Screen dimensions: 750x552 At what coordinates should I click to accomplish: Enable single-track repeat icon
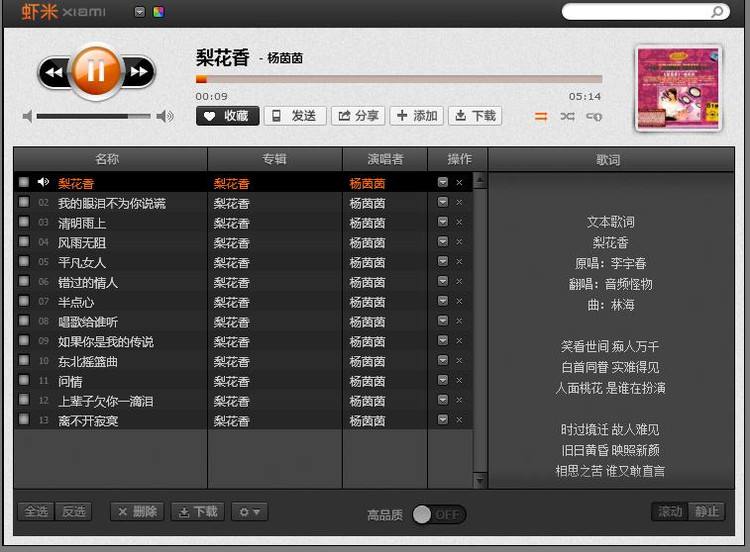(x=594, y=116)
